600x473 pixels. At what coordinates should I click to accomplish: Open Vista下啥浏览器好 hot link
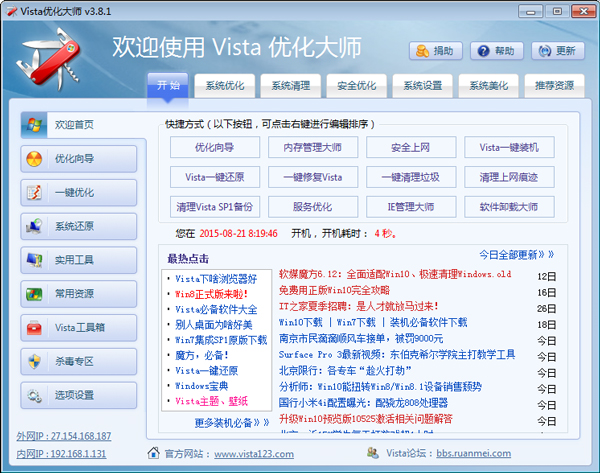[x=216, y=279]
